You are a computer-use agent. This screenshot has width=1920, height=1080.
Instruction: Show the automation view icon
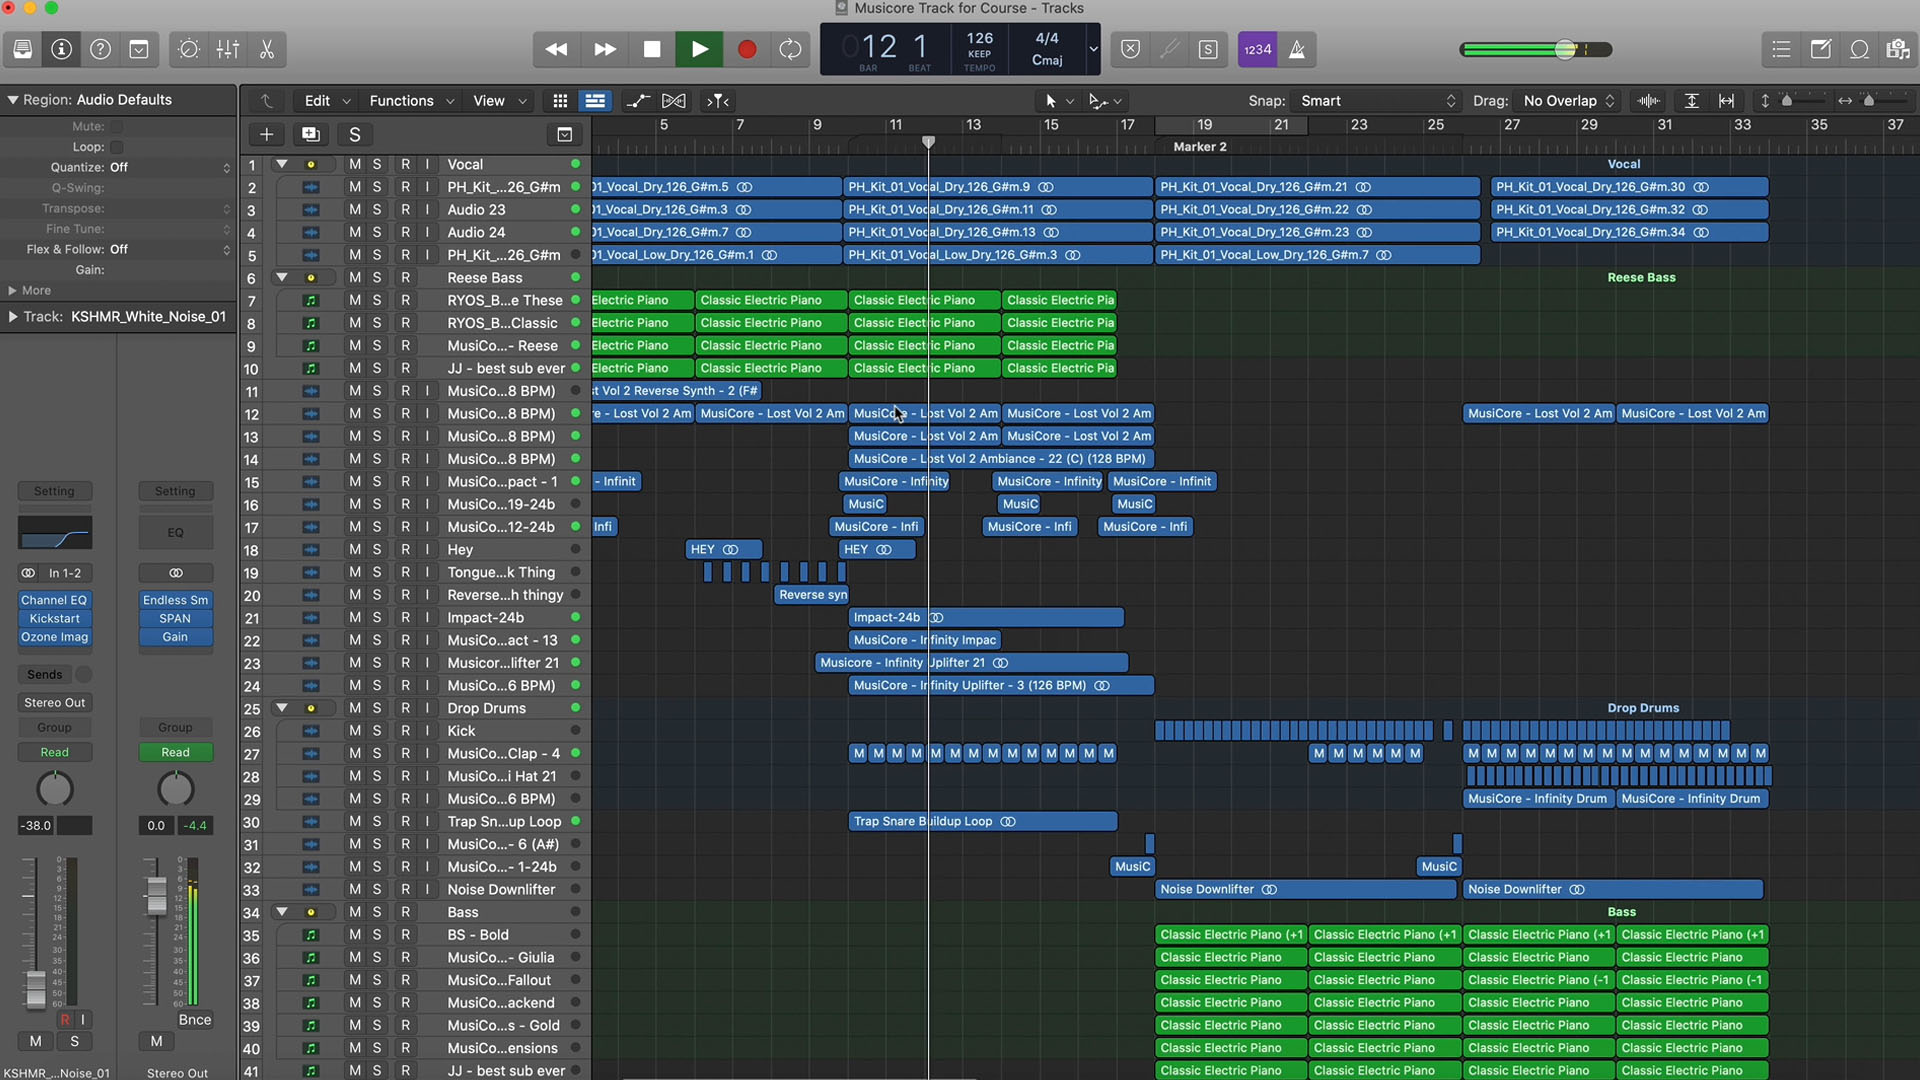pos(637,101)
